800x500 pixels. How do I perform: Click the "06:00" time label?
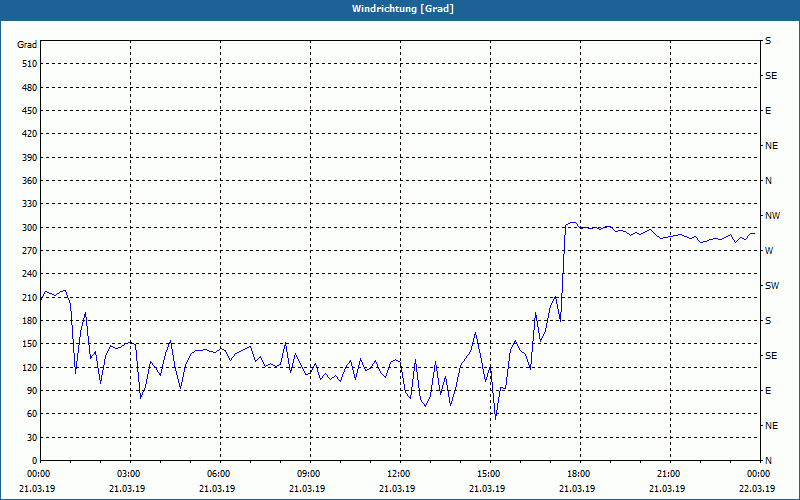point(220,474)
